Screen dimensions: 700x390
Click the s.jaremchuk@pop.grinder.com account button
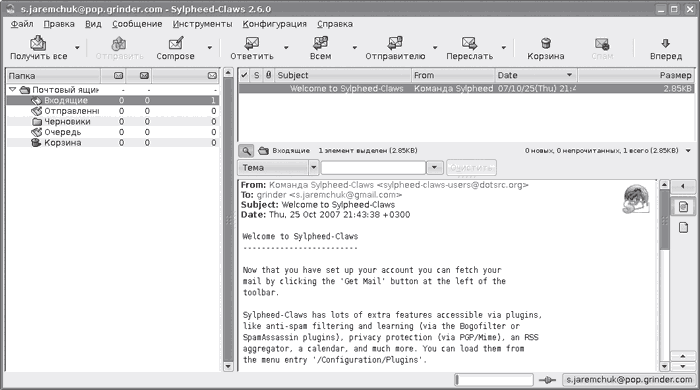pyautogui.click(x=629, y=380)
